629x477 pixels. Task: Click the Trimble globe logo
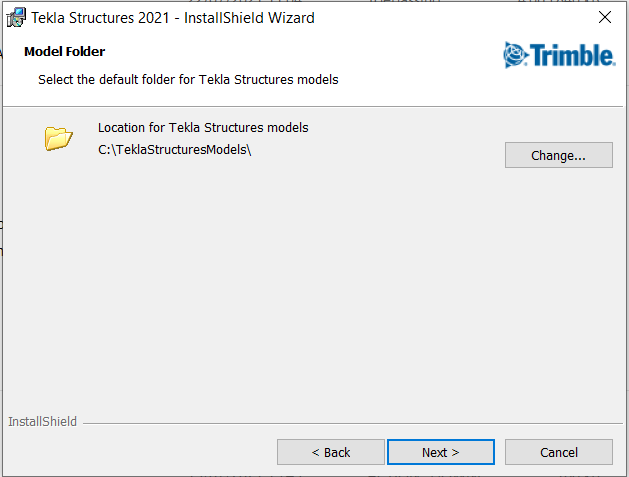pos(515,55)
